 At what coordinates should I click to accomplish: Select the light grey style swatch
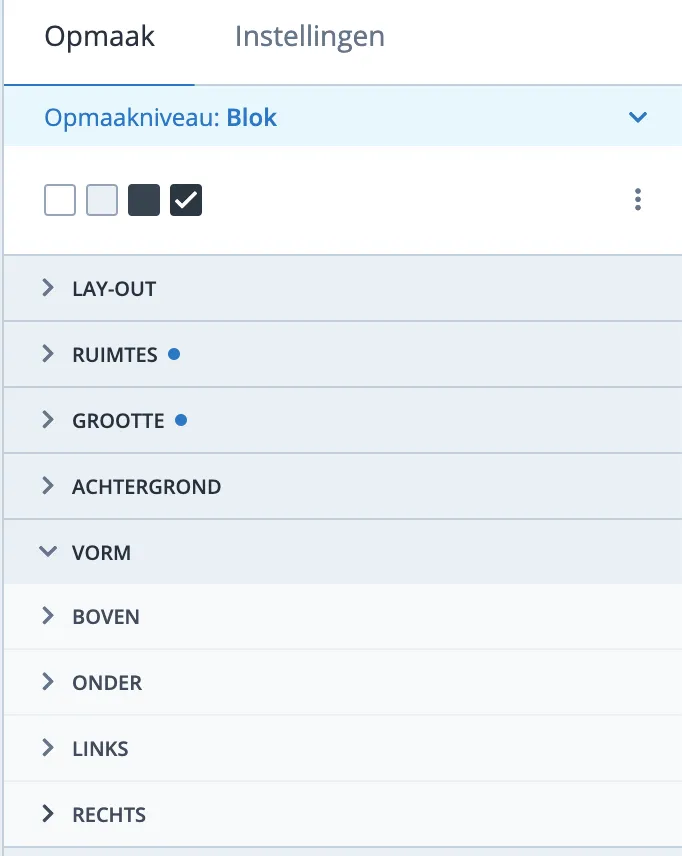[101, 199]
